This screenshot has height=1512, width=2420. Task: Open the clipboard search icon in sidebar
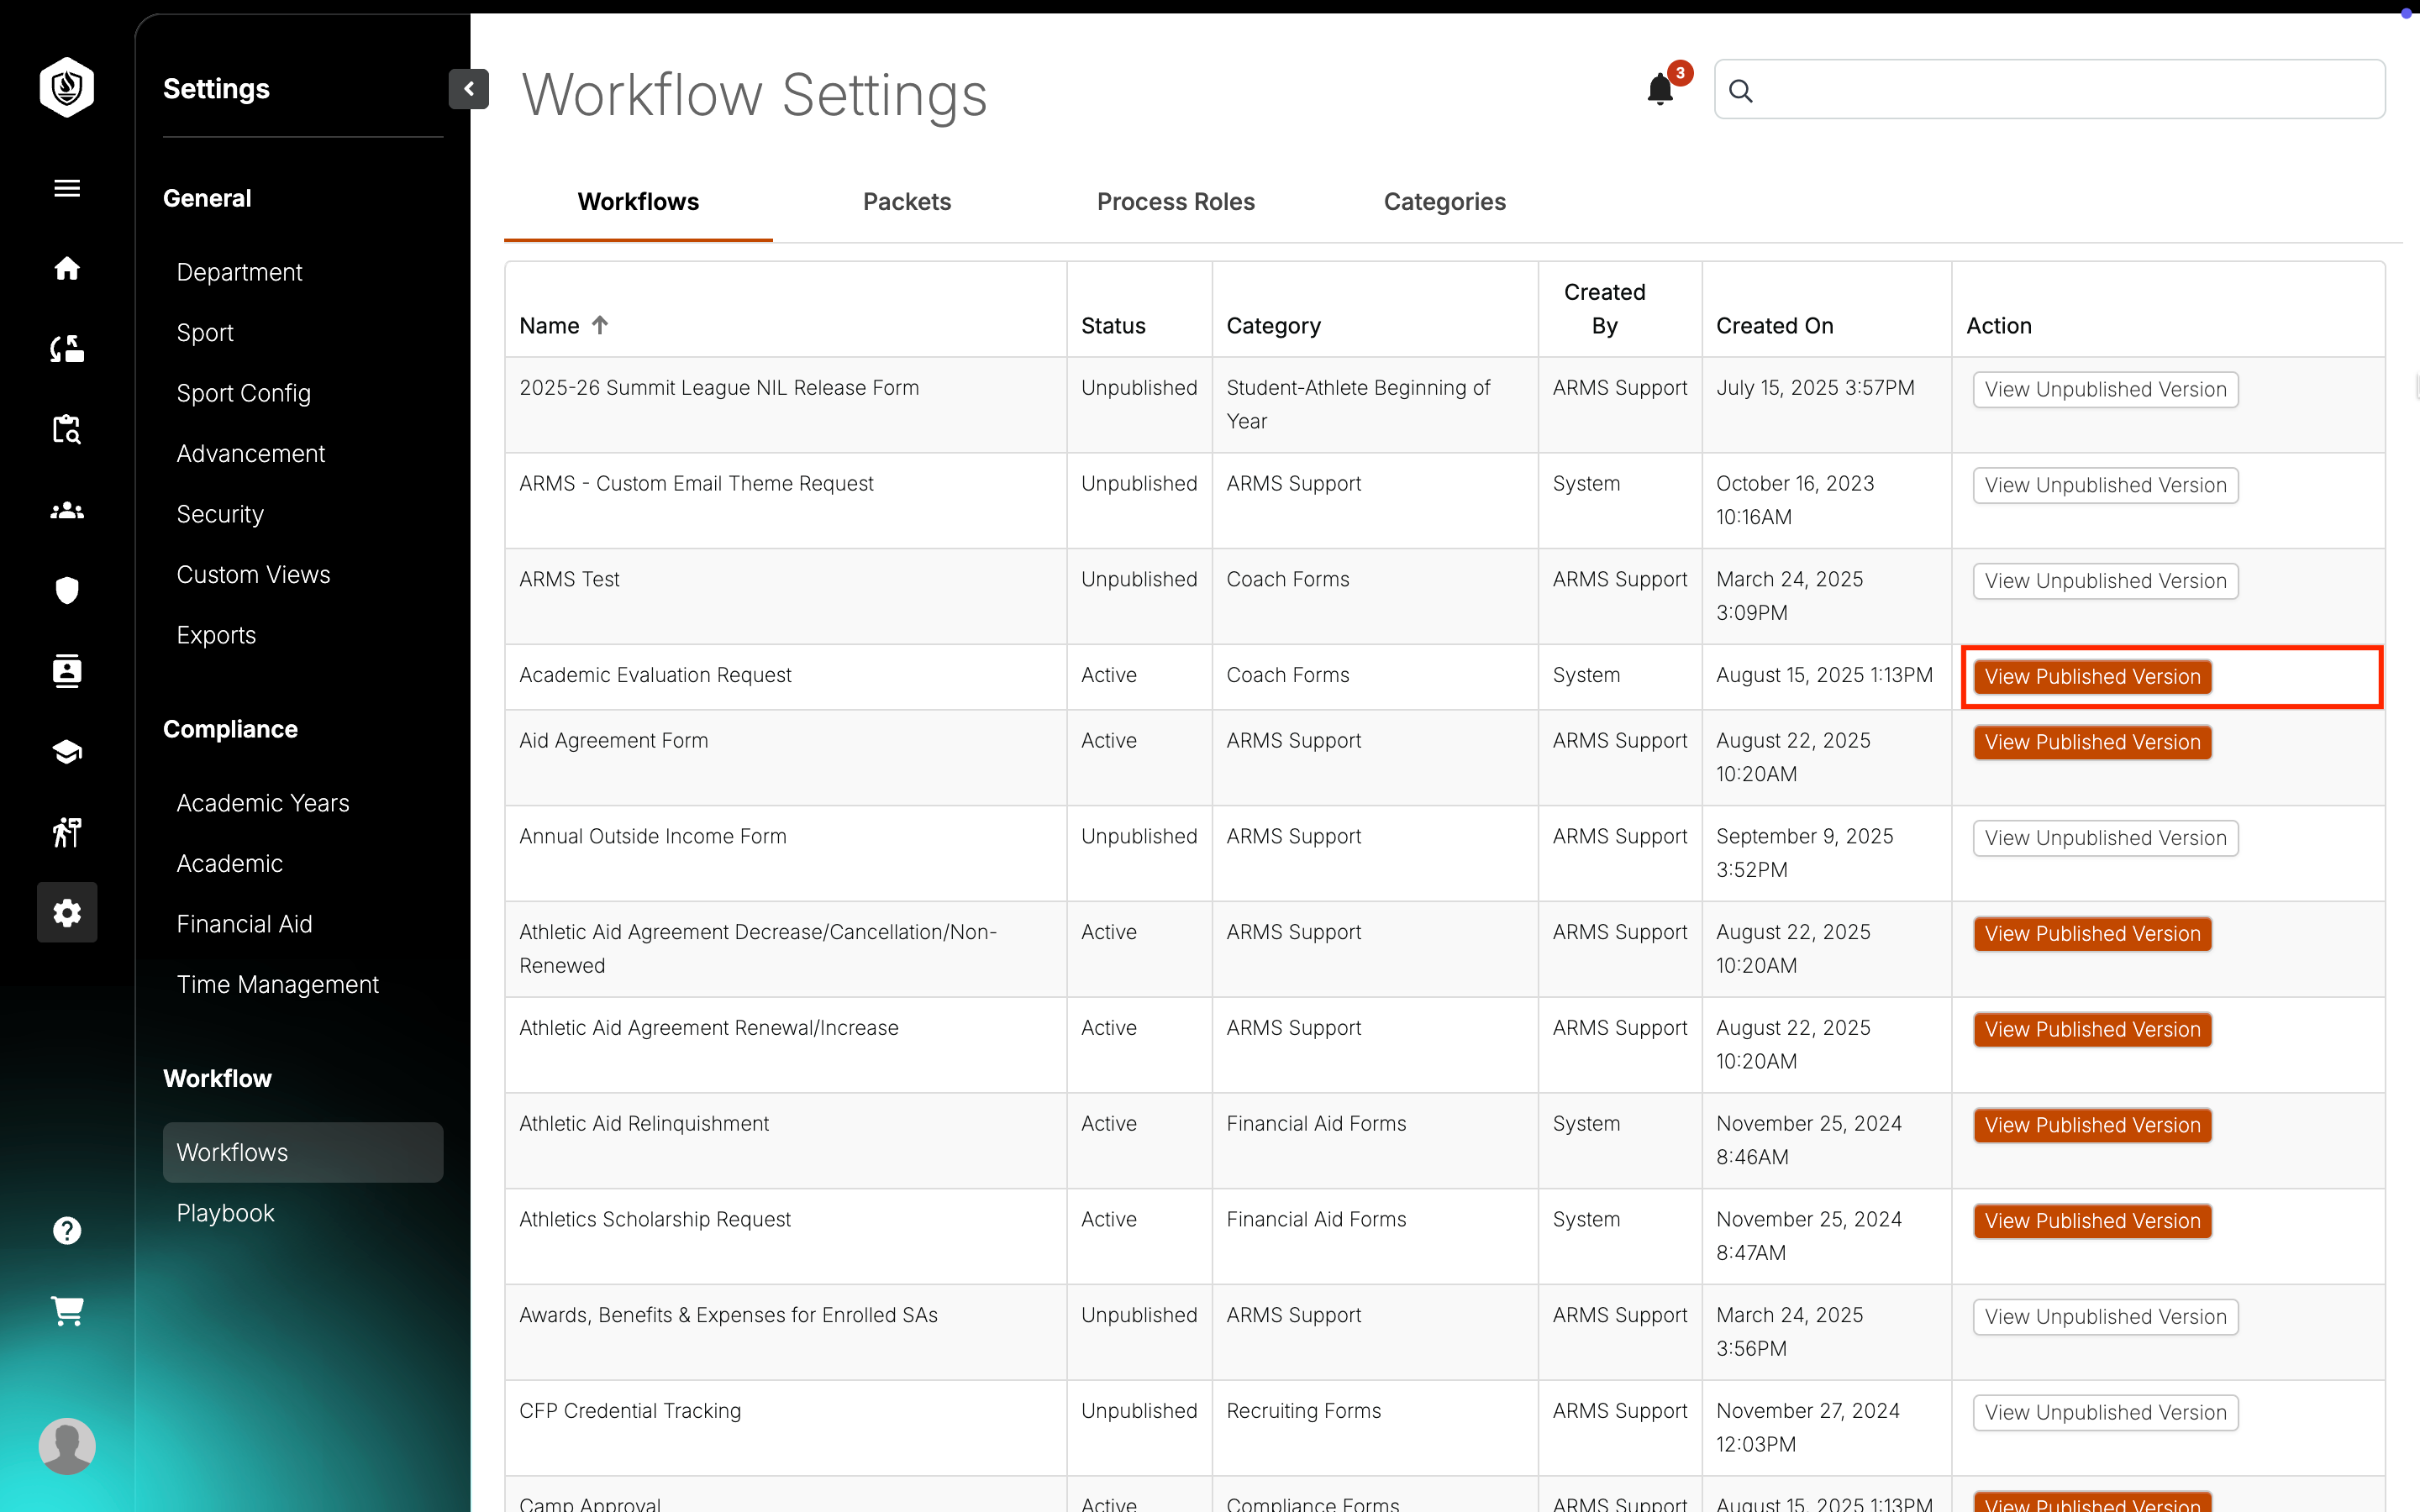(67, 429)
